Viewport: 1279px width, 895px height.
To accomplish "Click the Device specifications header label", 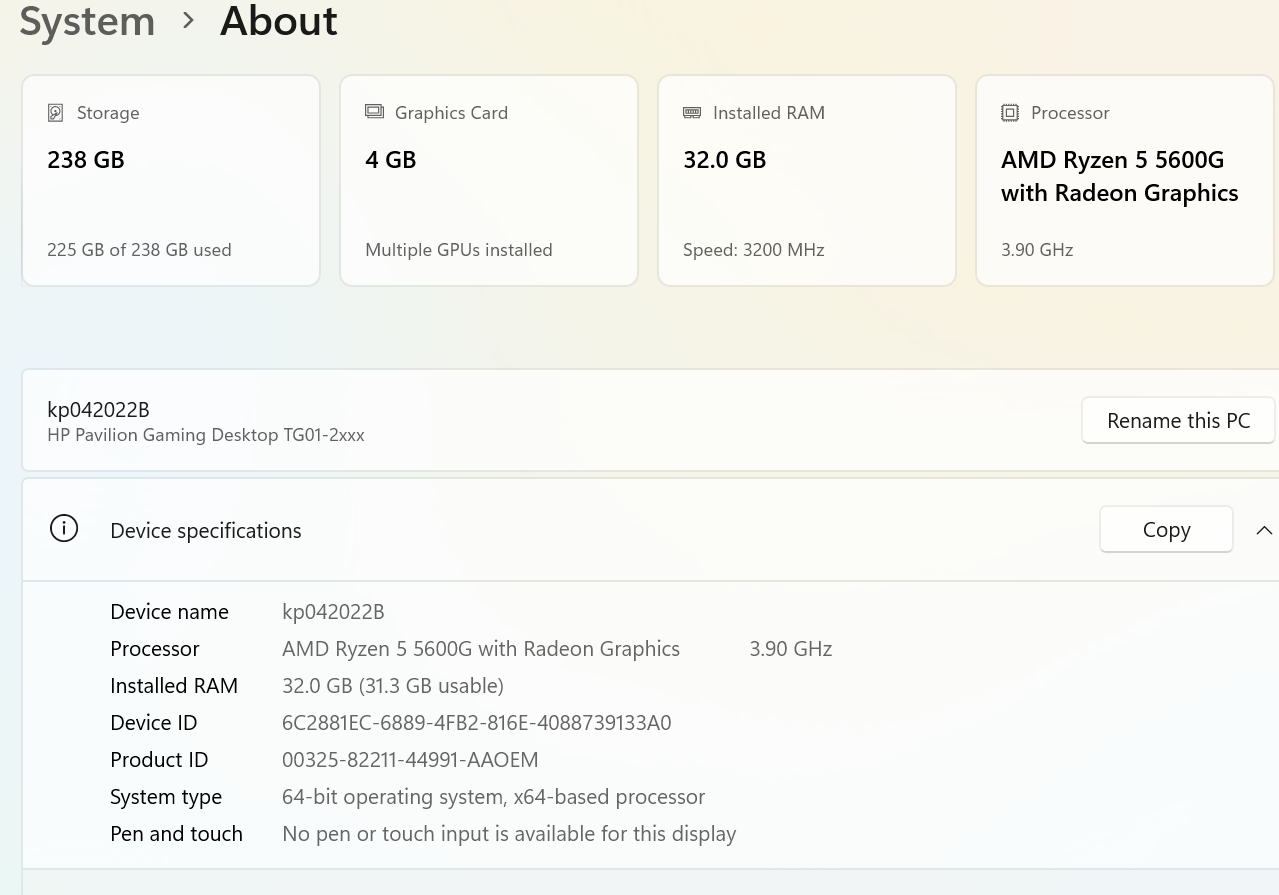I will (206, 531).
